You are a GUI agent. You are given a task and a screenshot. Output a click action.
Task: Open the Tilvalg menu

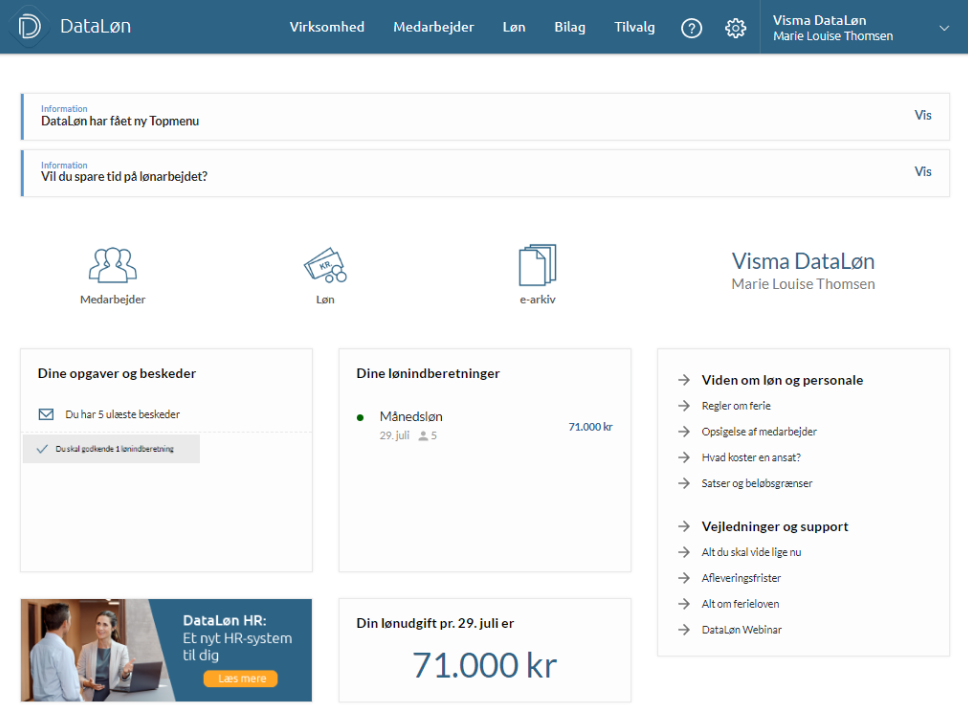(634, 27)
